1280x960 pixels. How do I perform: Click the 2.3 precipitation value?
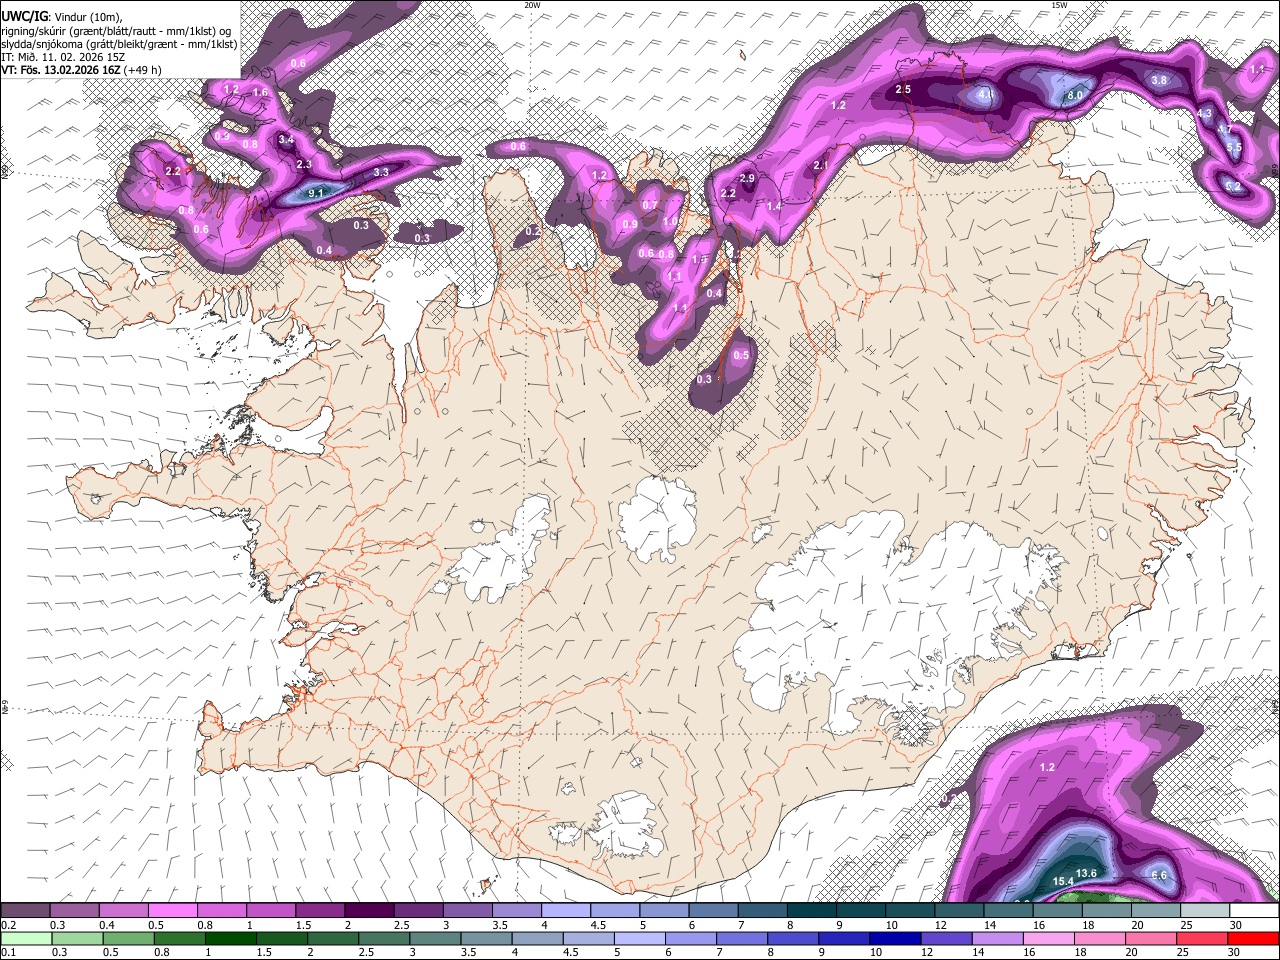pos(305,164)
